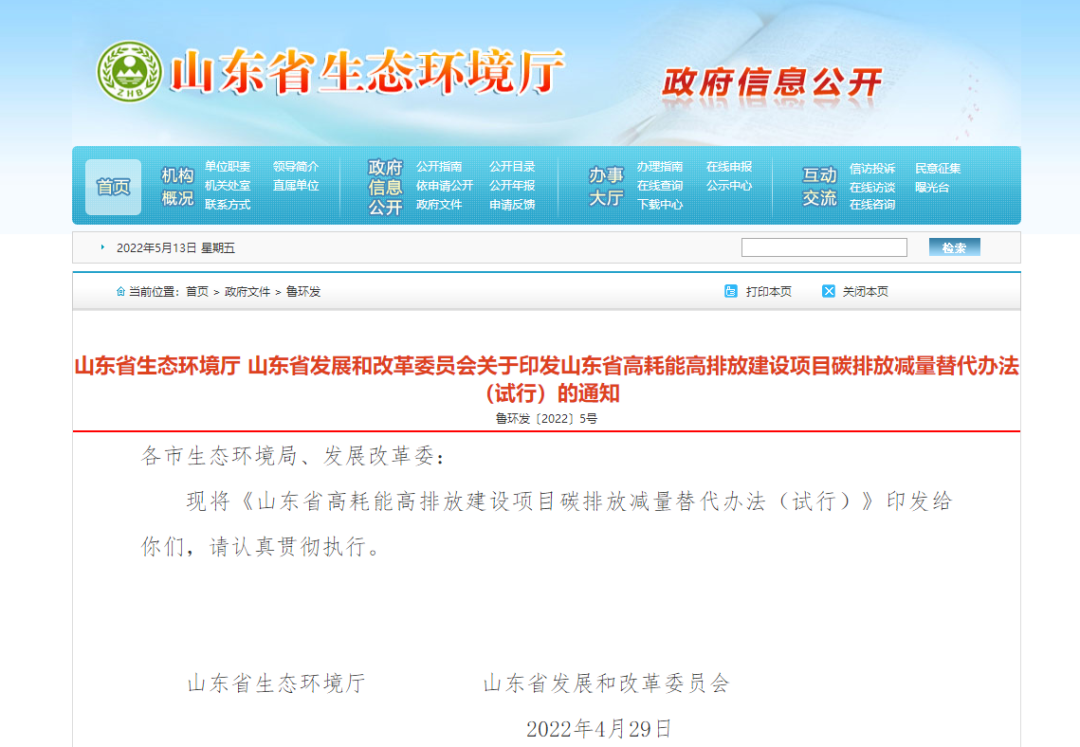
Task: Click the arrow bullet beside the date
Action: (x=102, y=247)
